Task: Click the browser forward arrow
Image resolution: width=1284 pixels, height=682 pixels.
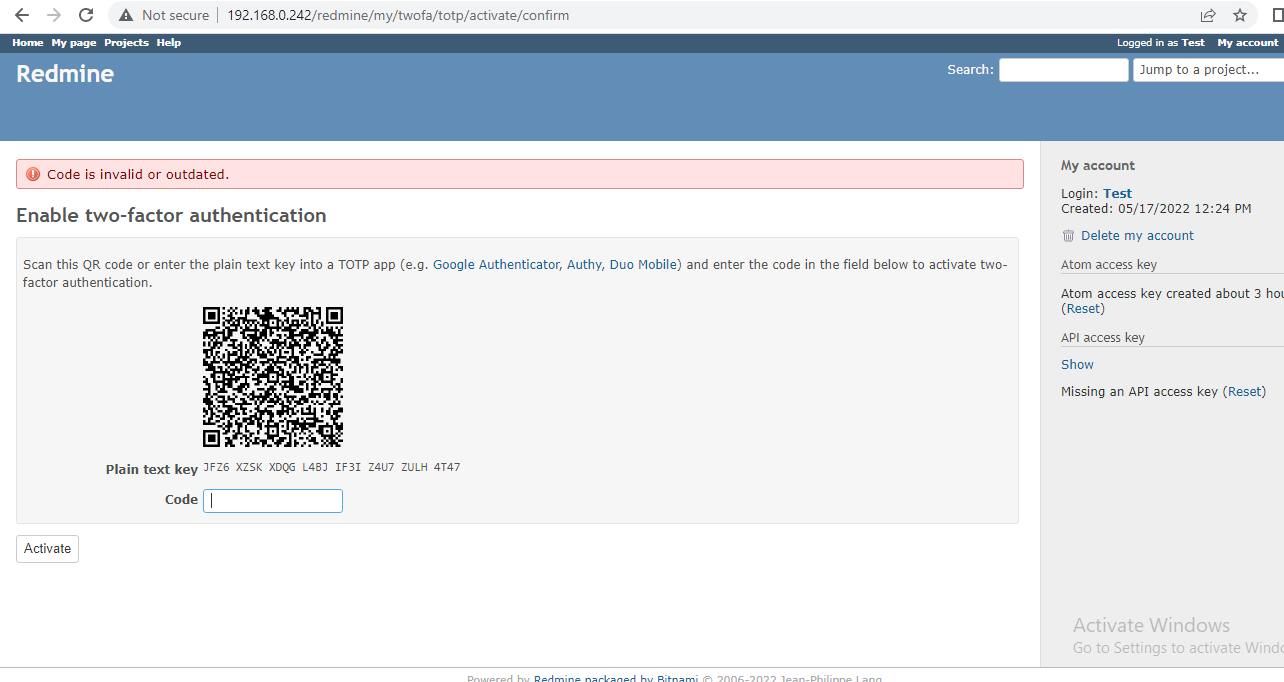Action: [x=54, y=15]
